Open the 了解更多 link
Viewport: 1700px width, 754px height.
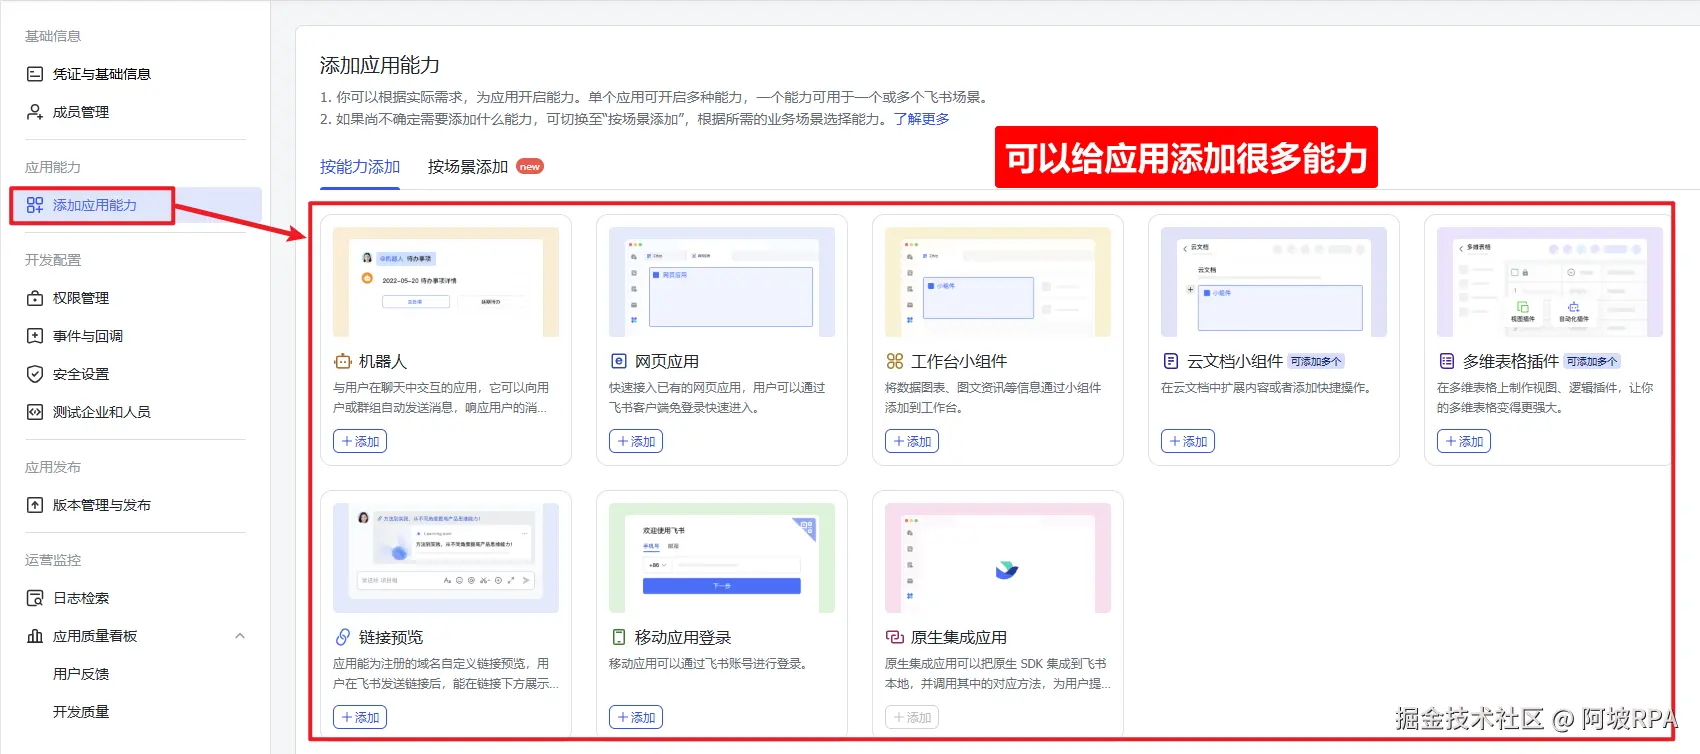point(922,119)
